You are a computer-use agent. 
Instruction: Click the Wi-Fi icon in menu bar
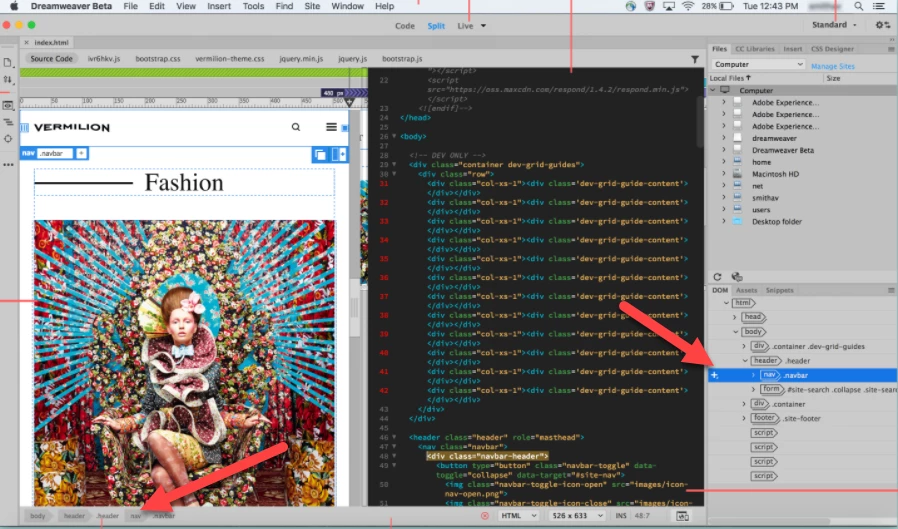(x=688, y=6)
